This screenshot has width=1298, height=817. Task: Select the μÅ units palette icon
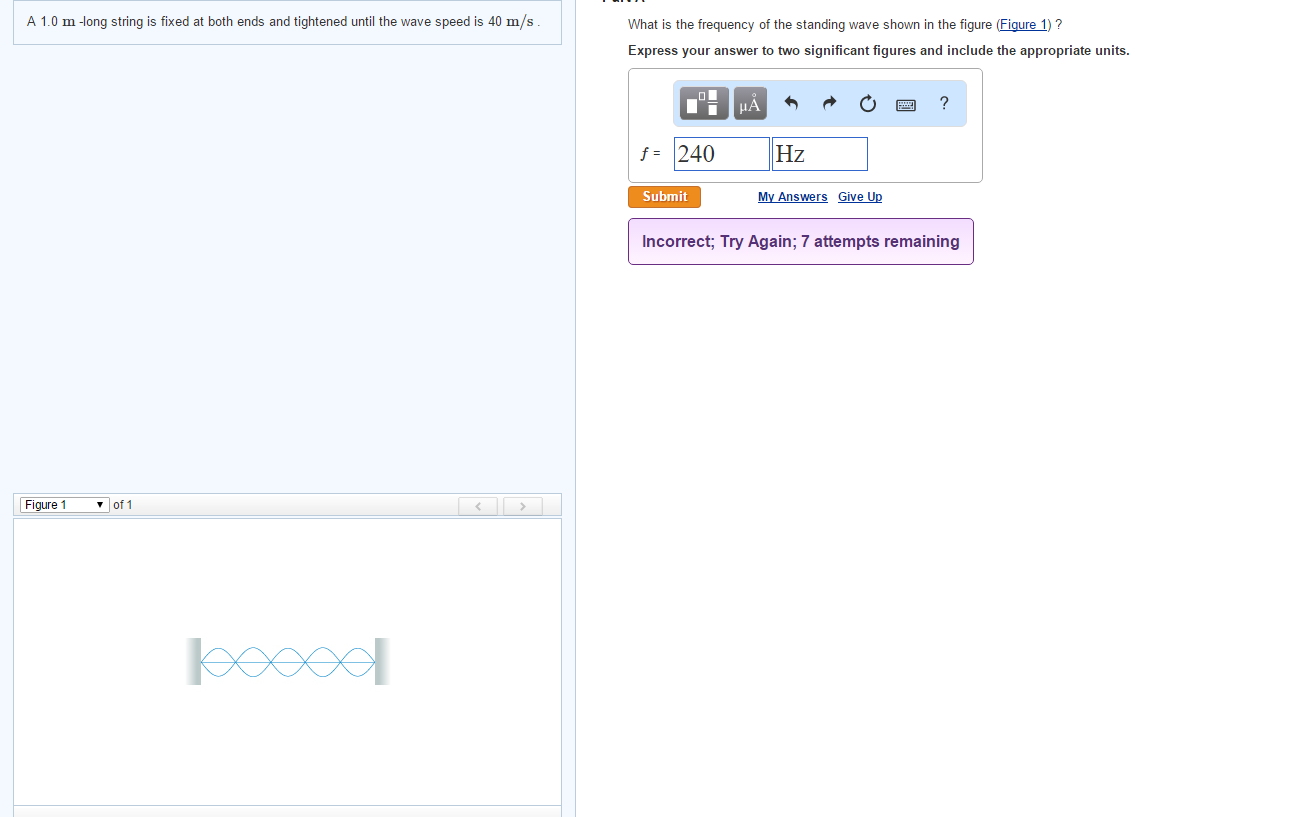[x=749, y=103]
